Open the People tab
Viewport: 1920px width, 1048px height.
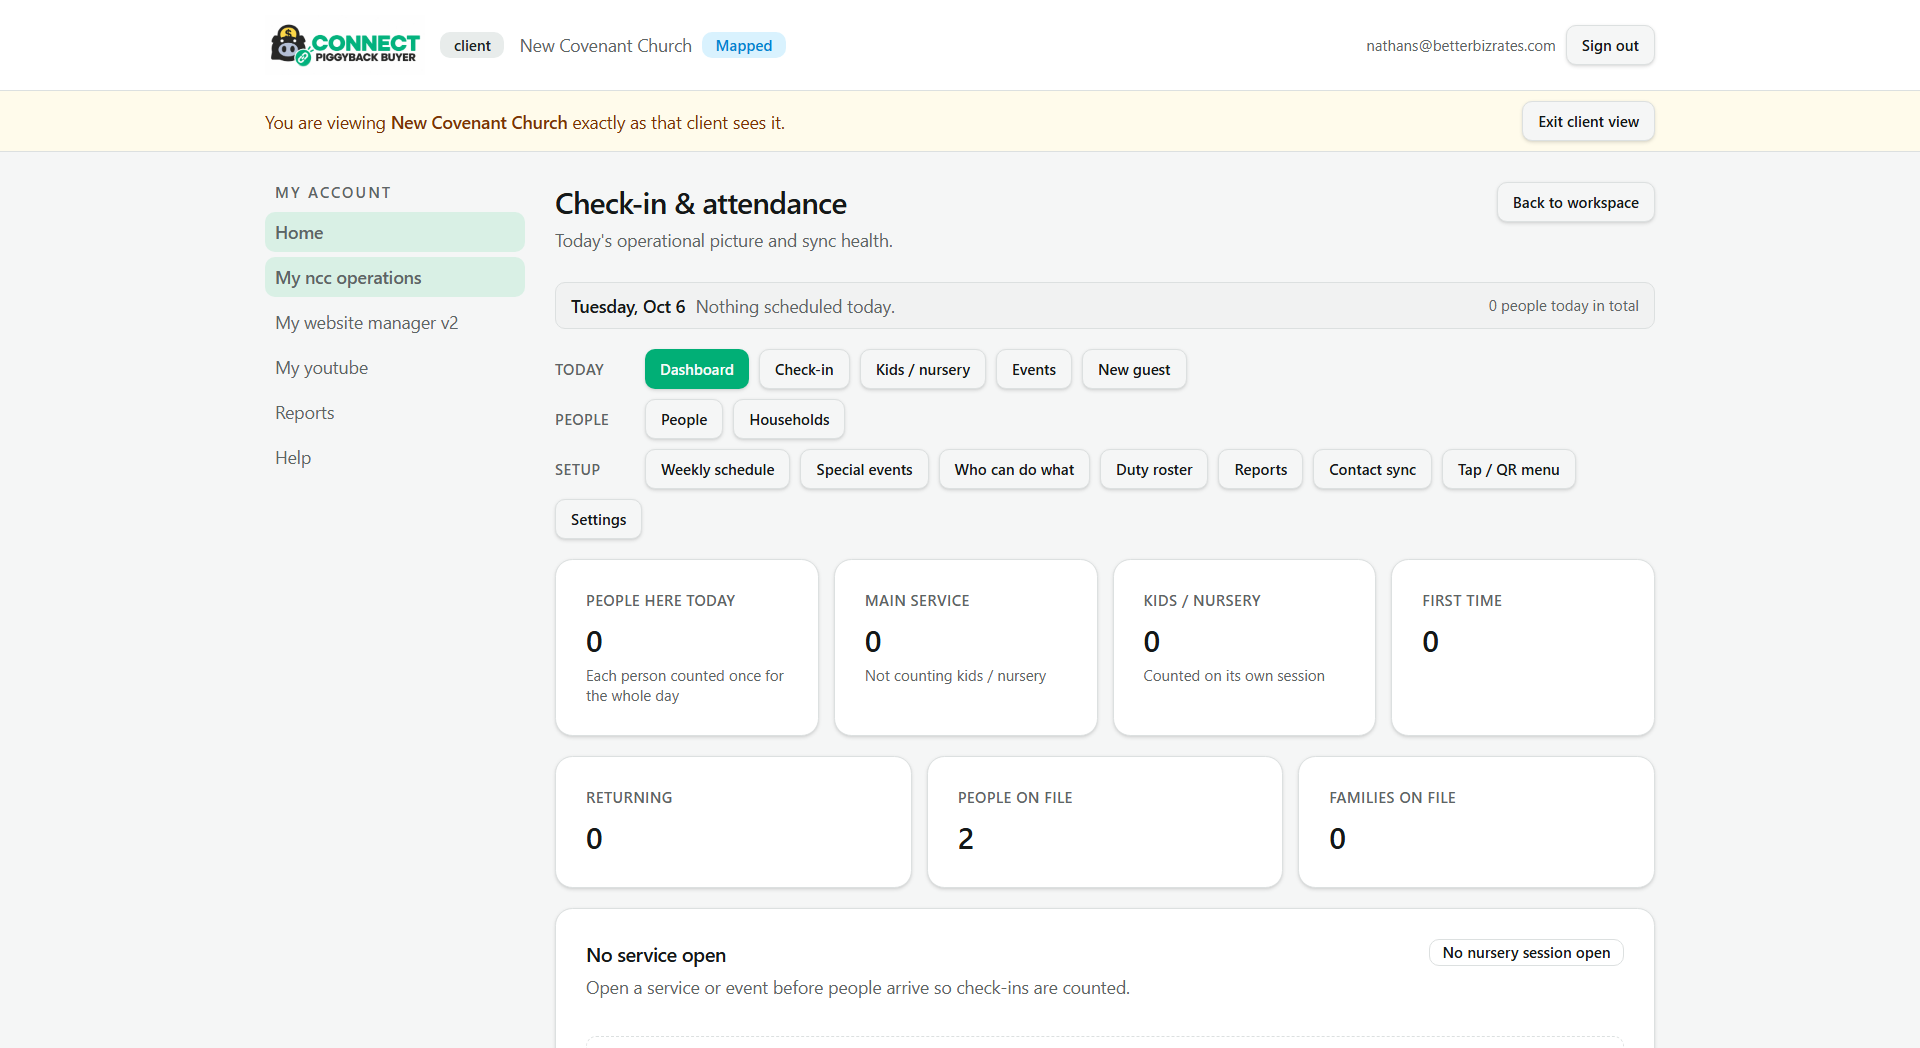tap(684, 420)
